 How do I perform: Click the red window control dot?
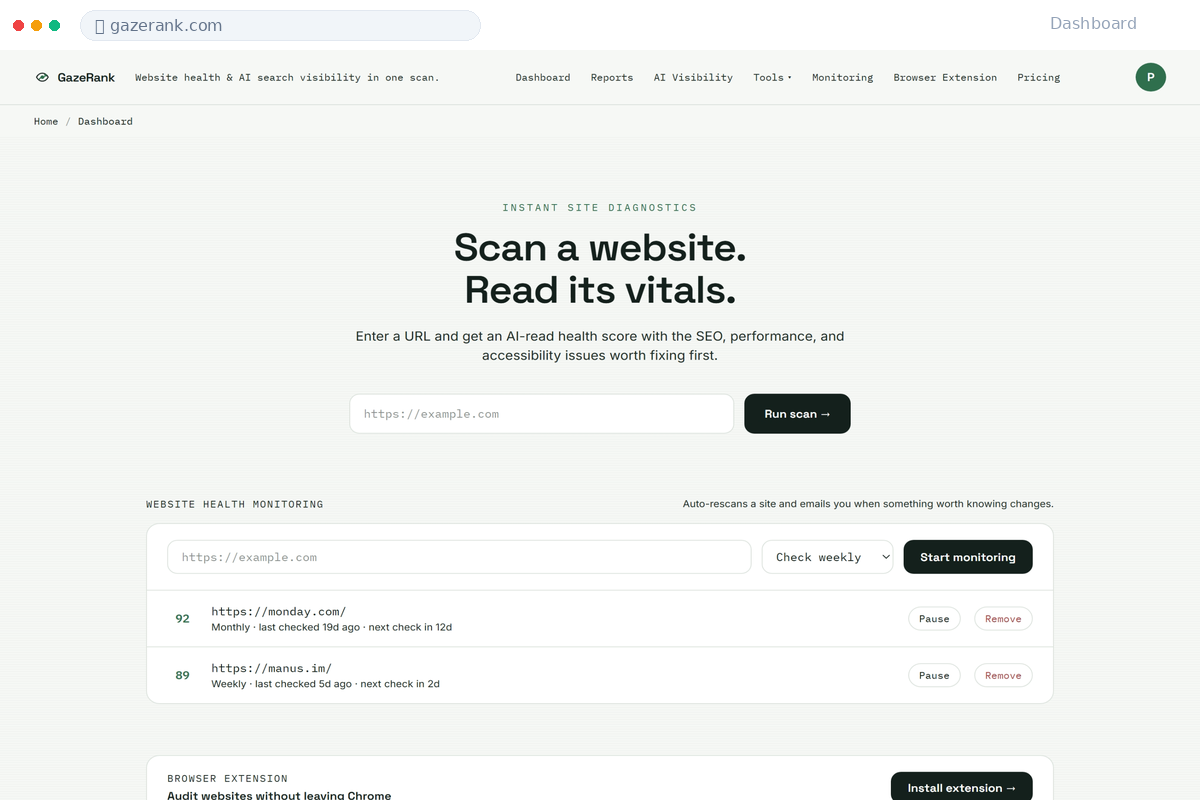(18, 25)
